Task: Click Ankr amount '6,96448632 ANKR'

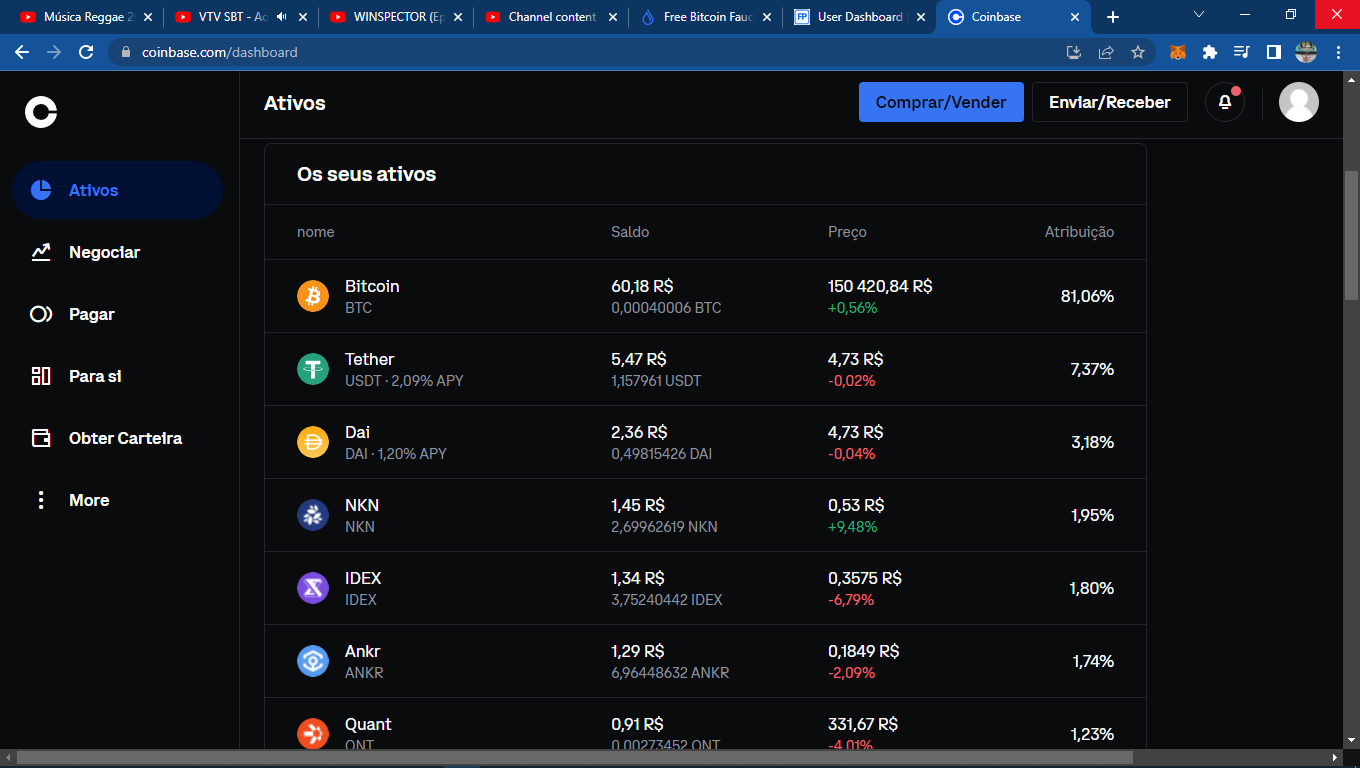Action: point(670,673)
